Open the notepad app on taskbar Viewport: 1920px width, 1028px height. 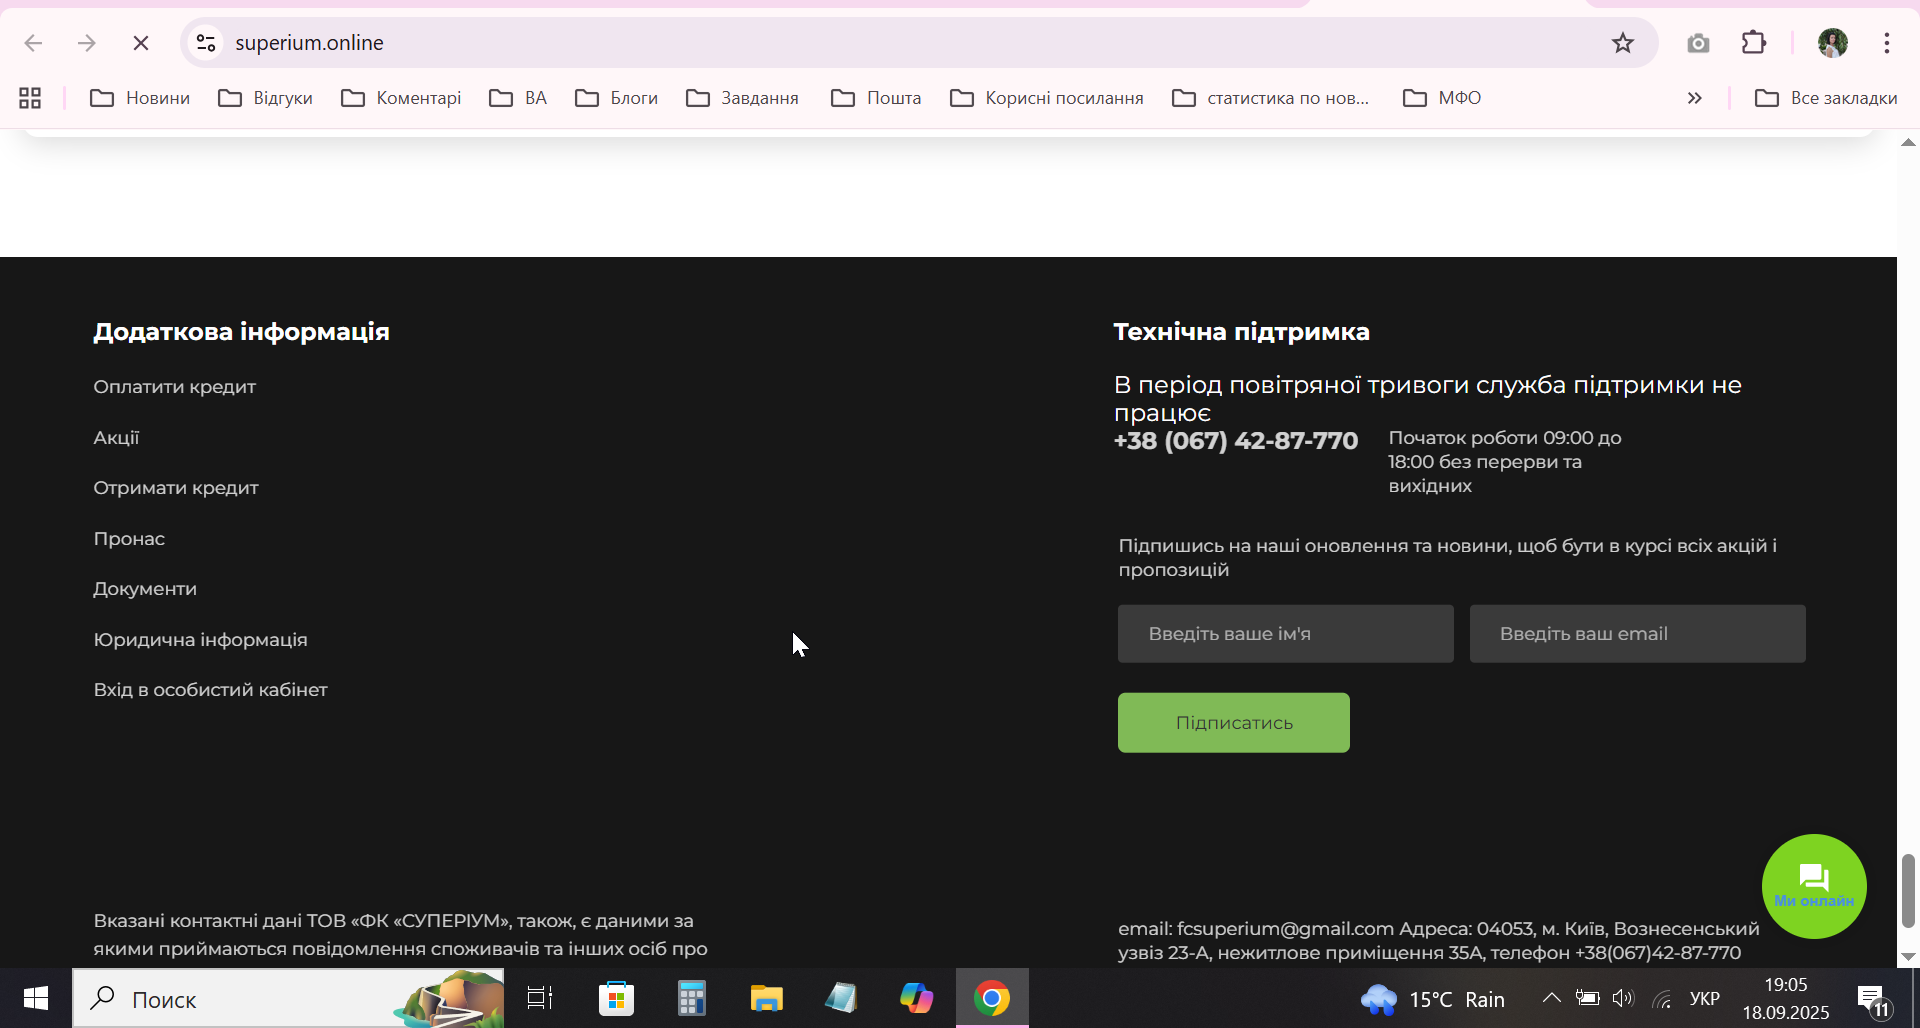841,998
